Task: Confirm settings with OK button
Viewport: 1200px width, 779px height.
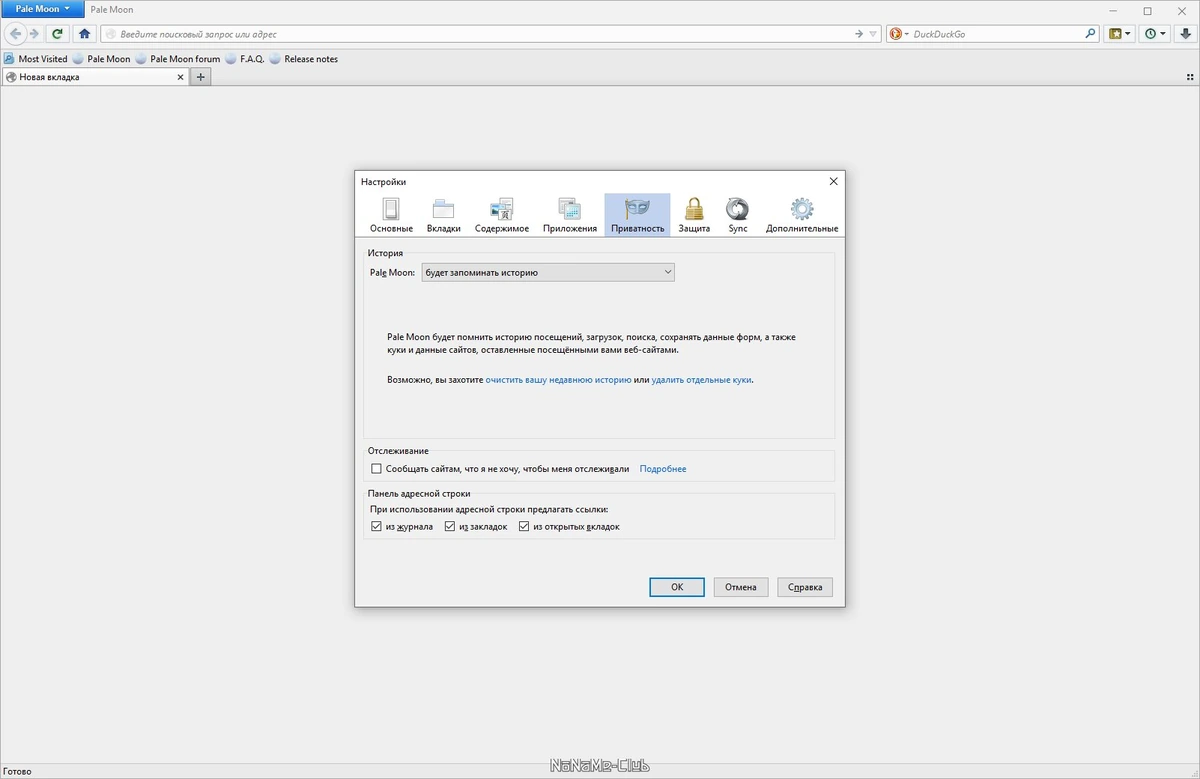Action: (677, 587)
